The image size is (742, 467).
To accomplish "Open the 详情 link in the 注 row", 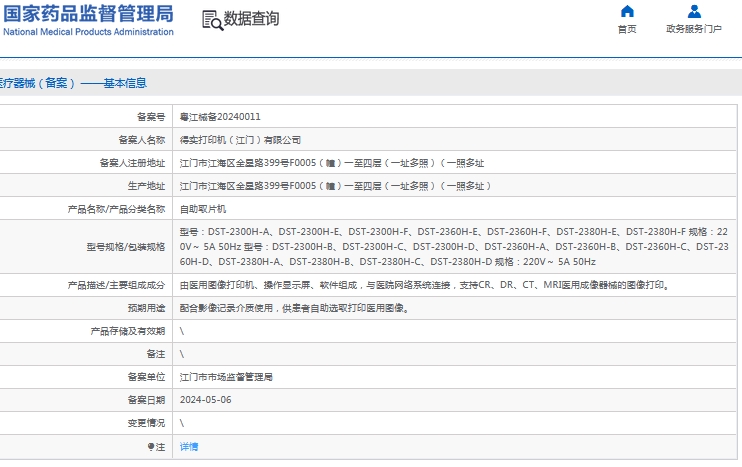I will pyautogui.click(x=189, y=446).
